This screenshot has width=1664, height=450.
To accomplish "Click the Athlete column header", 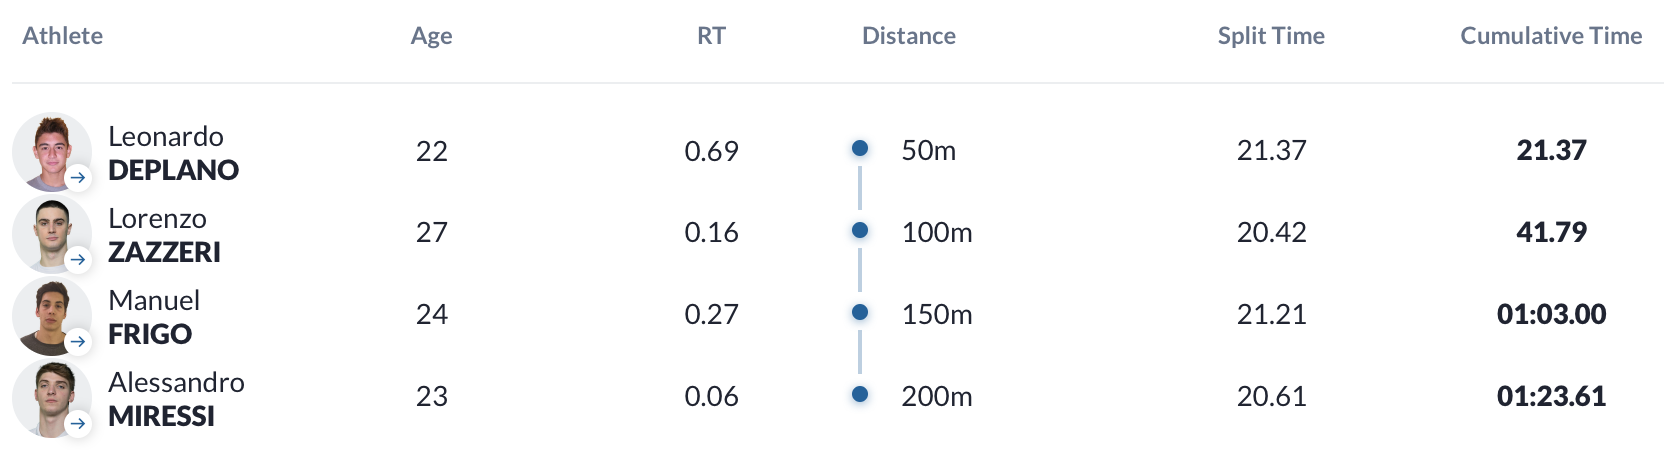I will [x=63, y=36].
